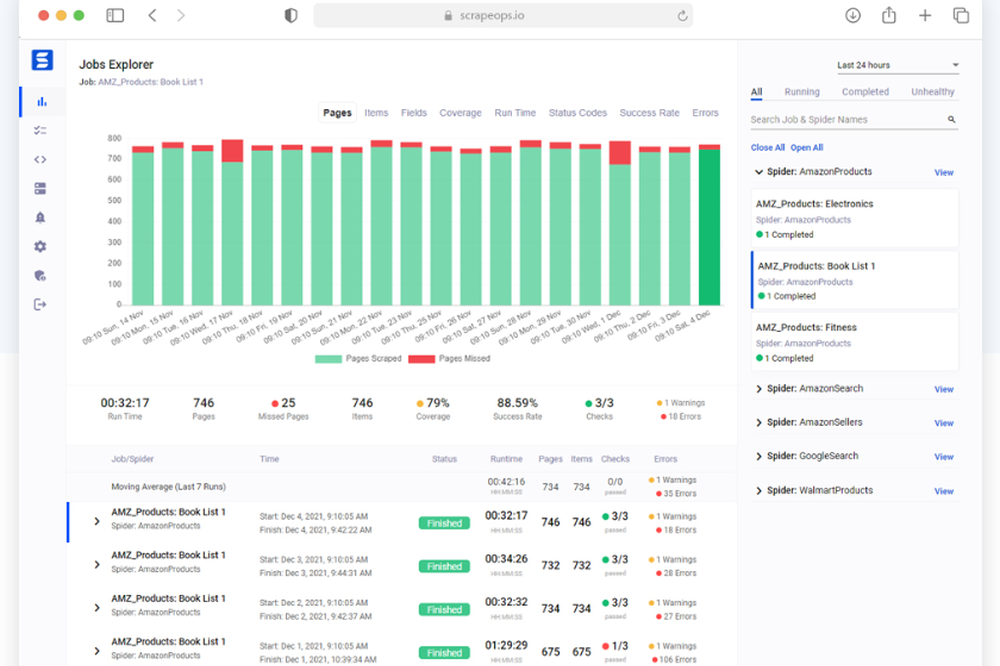
Task: Toggle the Safari sidebar icon
Action: click(115, 15)
